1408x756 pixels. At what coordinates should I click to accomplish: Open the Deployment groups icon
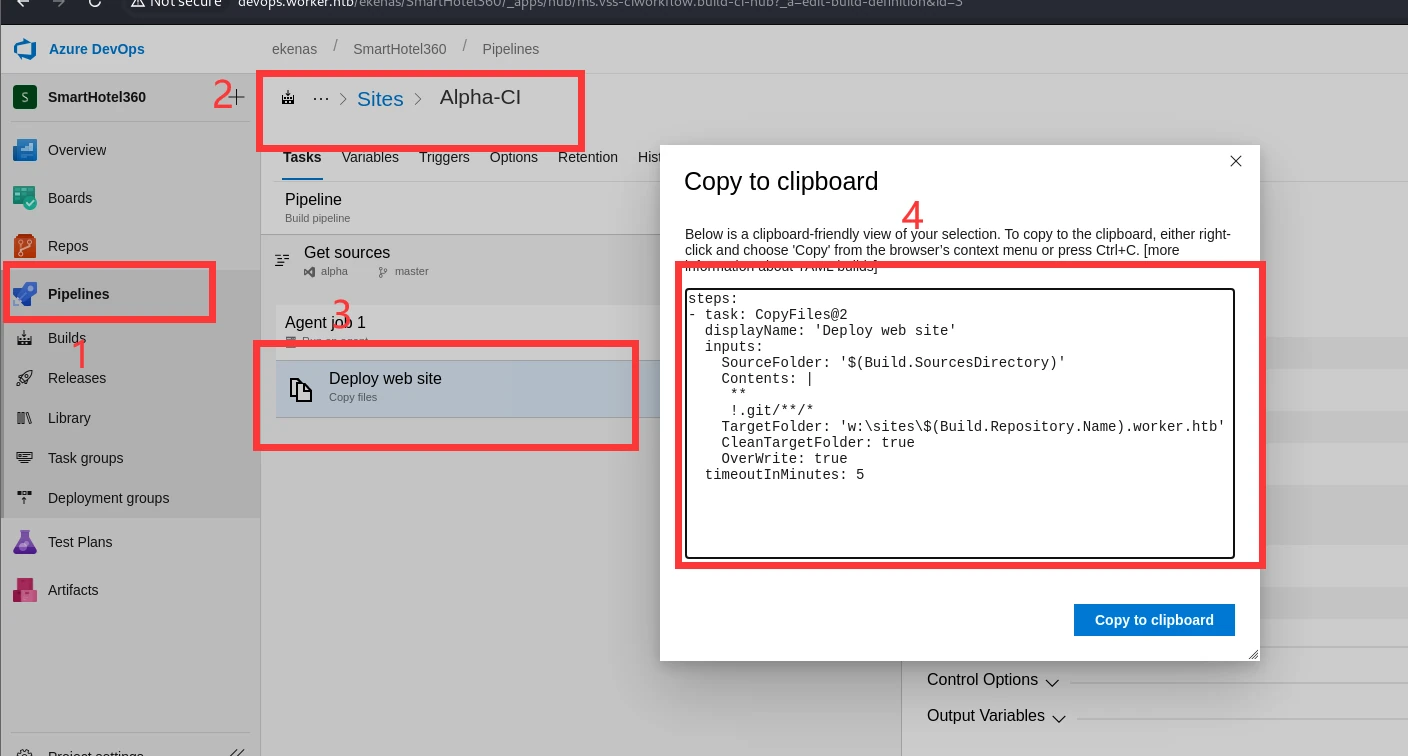coord(26,498)
